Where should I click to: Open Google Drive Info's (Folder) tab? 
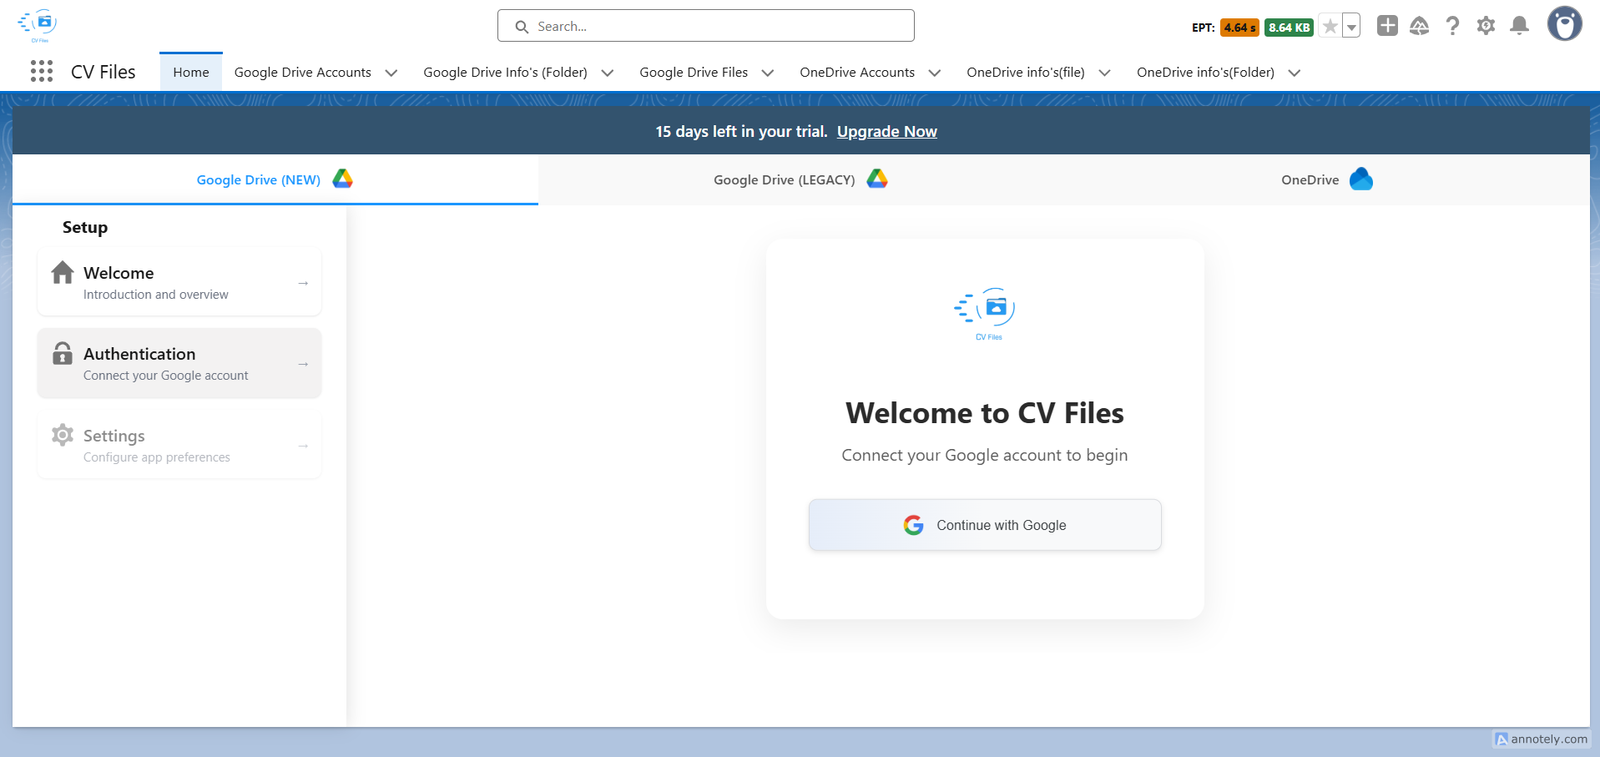point(505,72)
